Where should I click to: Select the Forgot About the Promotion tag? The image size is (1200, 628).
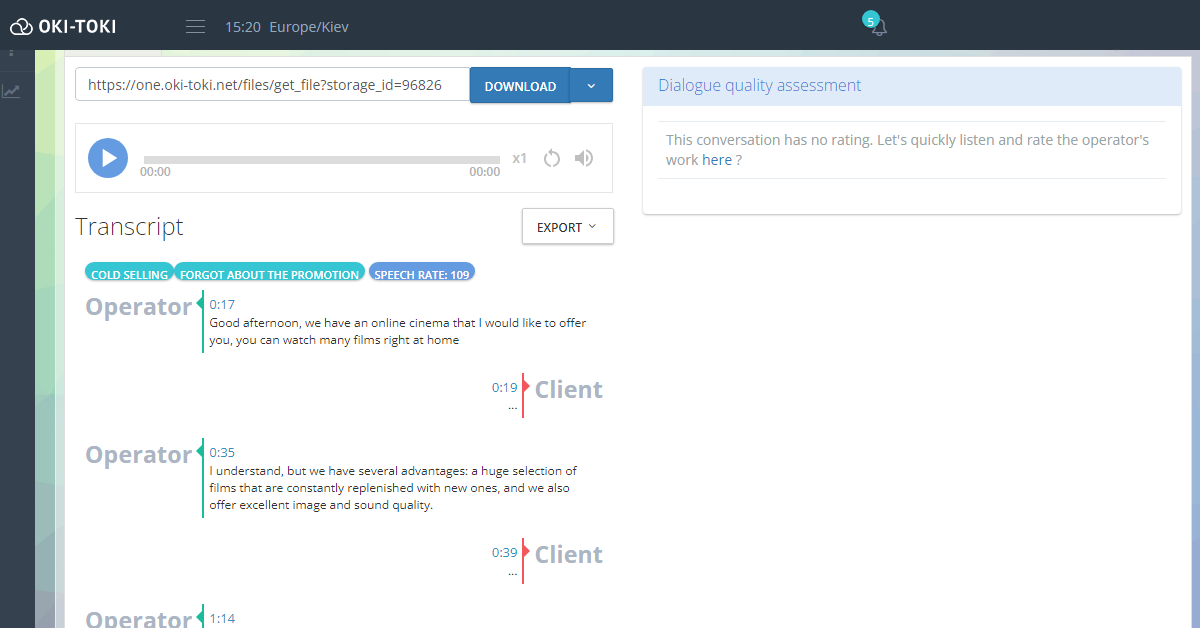click(269, 274)
